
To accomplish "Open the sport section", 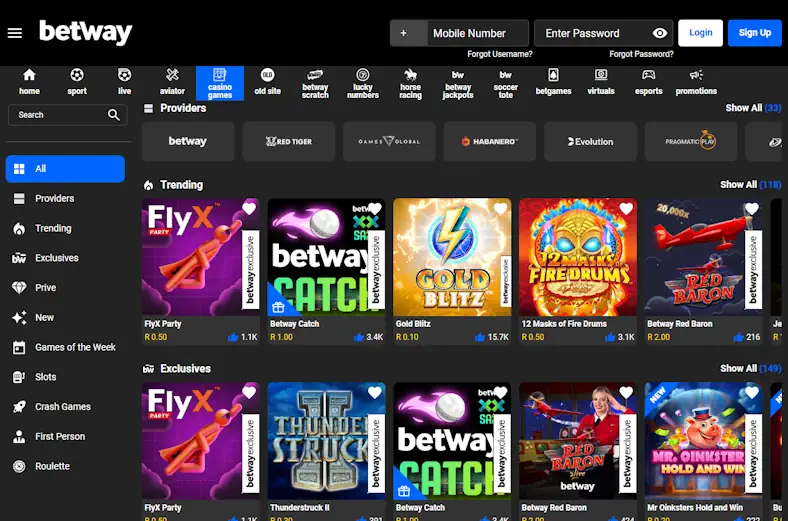I will point(77,83).
